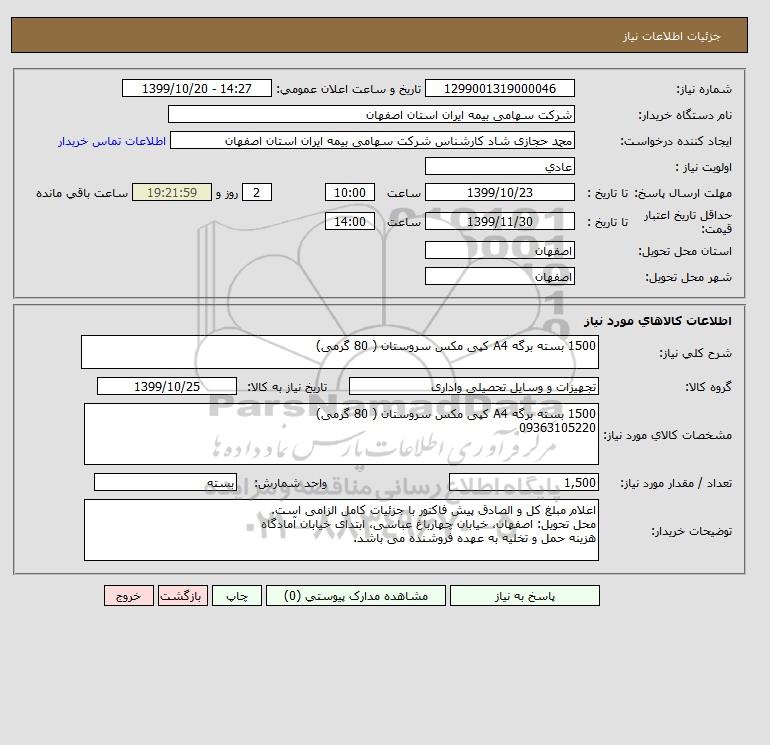The height and width of the screenshot is (745, 770).
Task: Click the توضیحات خریدار label
Action: 691,531
